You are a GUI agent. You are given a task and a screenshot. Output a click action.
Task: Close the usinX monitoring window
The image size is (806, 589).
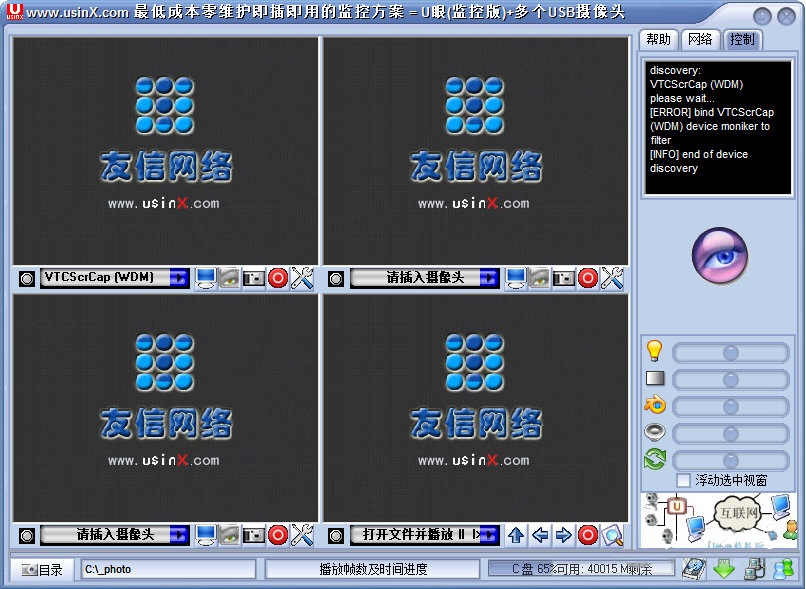tap(786, 16)
